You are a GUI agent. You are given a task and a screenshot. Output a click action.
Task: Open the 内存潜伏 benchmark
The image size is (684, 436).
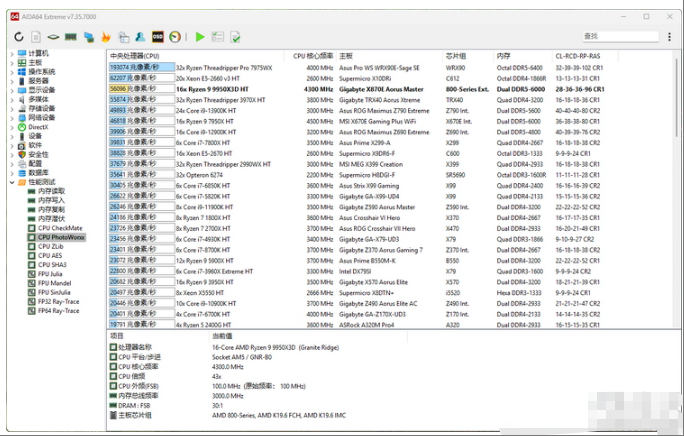pos(46,219)
